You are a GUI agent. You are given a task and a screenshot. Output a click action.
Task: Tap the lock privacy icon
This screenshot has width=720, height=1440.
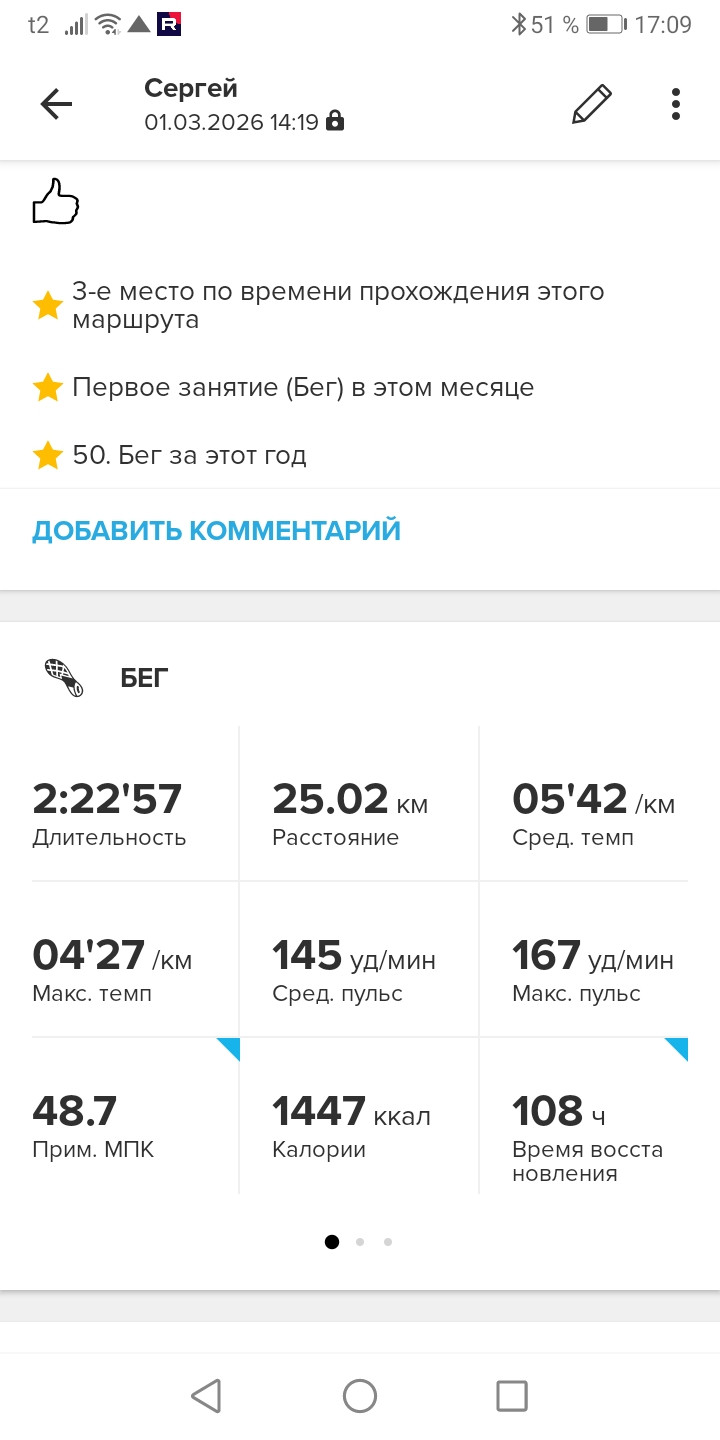point(335,122)
